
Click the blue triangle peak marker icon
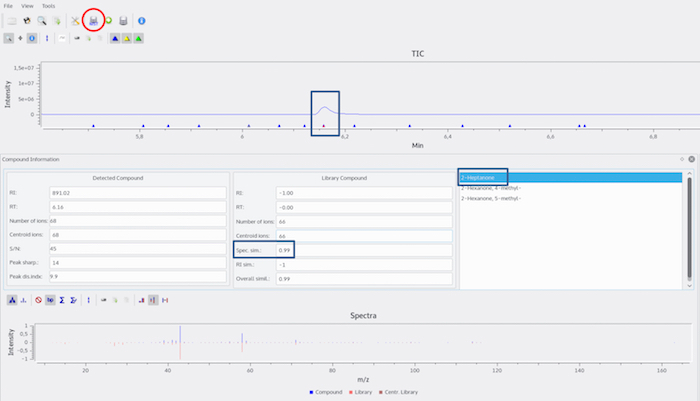point(114,38)
